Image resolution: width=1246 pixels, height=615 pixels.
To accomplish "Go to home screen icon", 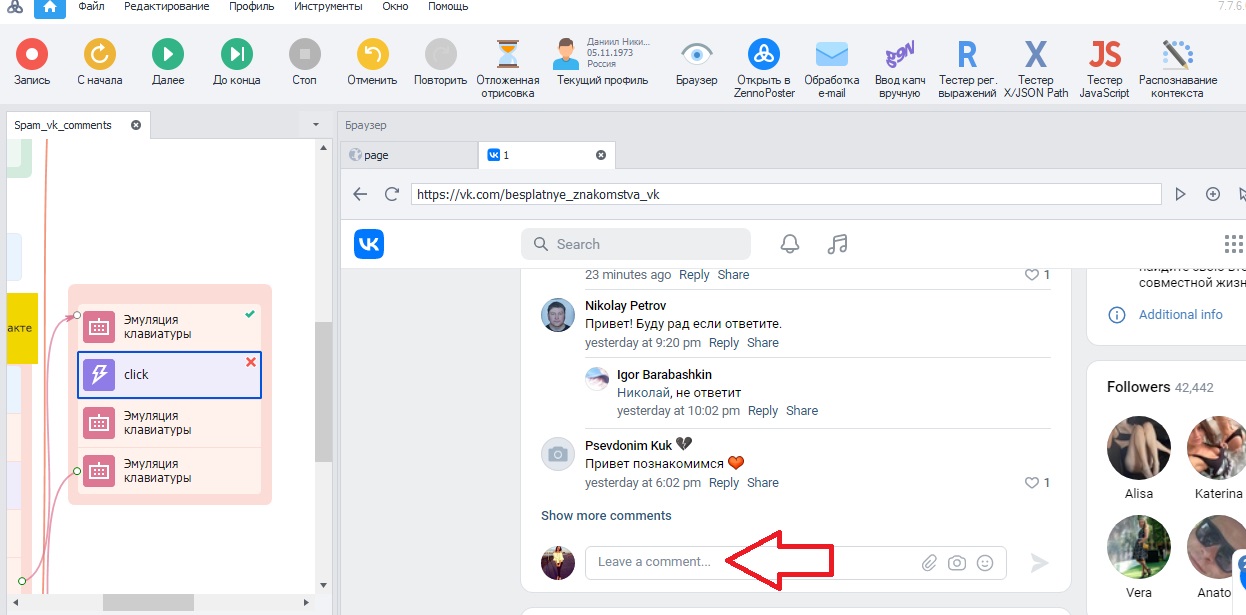I will [49, 8].
